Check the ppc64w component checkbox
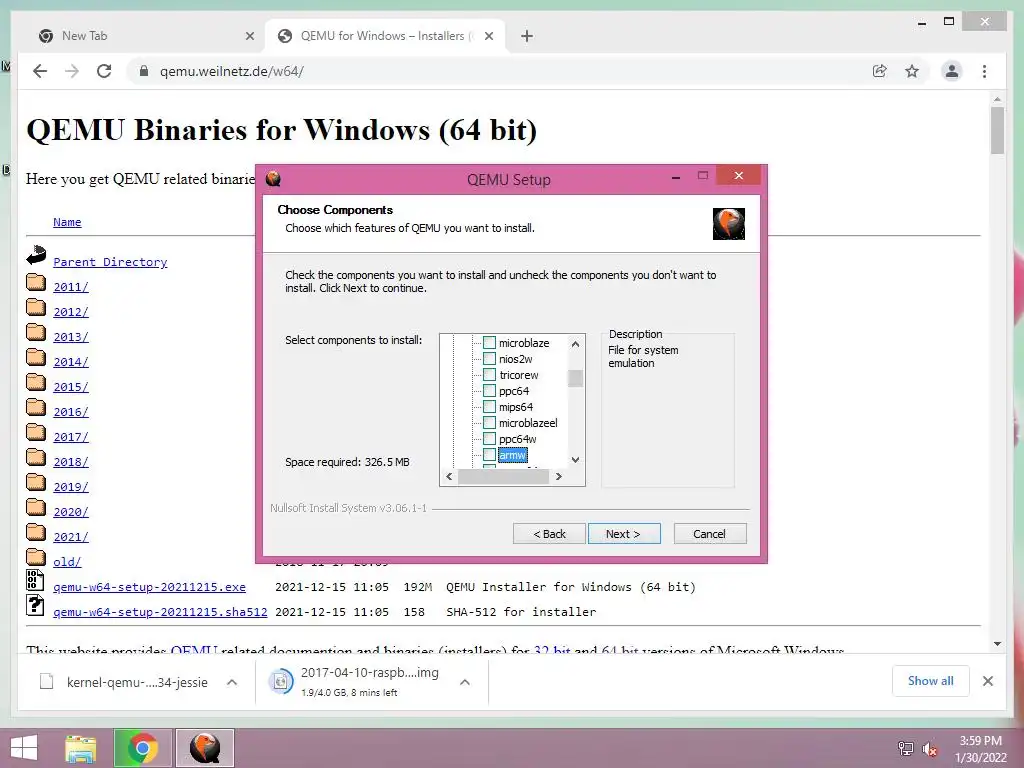This screenshot has width=1024, height=768. (x=489, y=439)
